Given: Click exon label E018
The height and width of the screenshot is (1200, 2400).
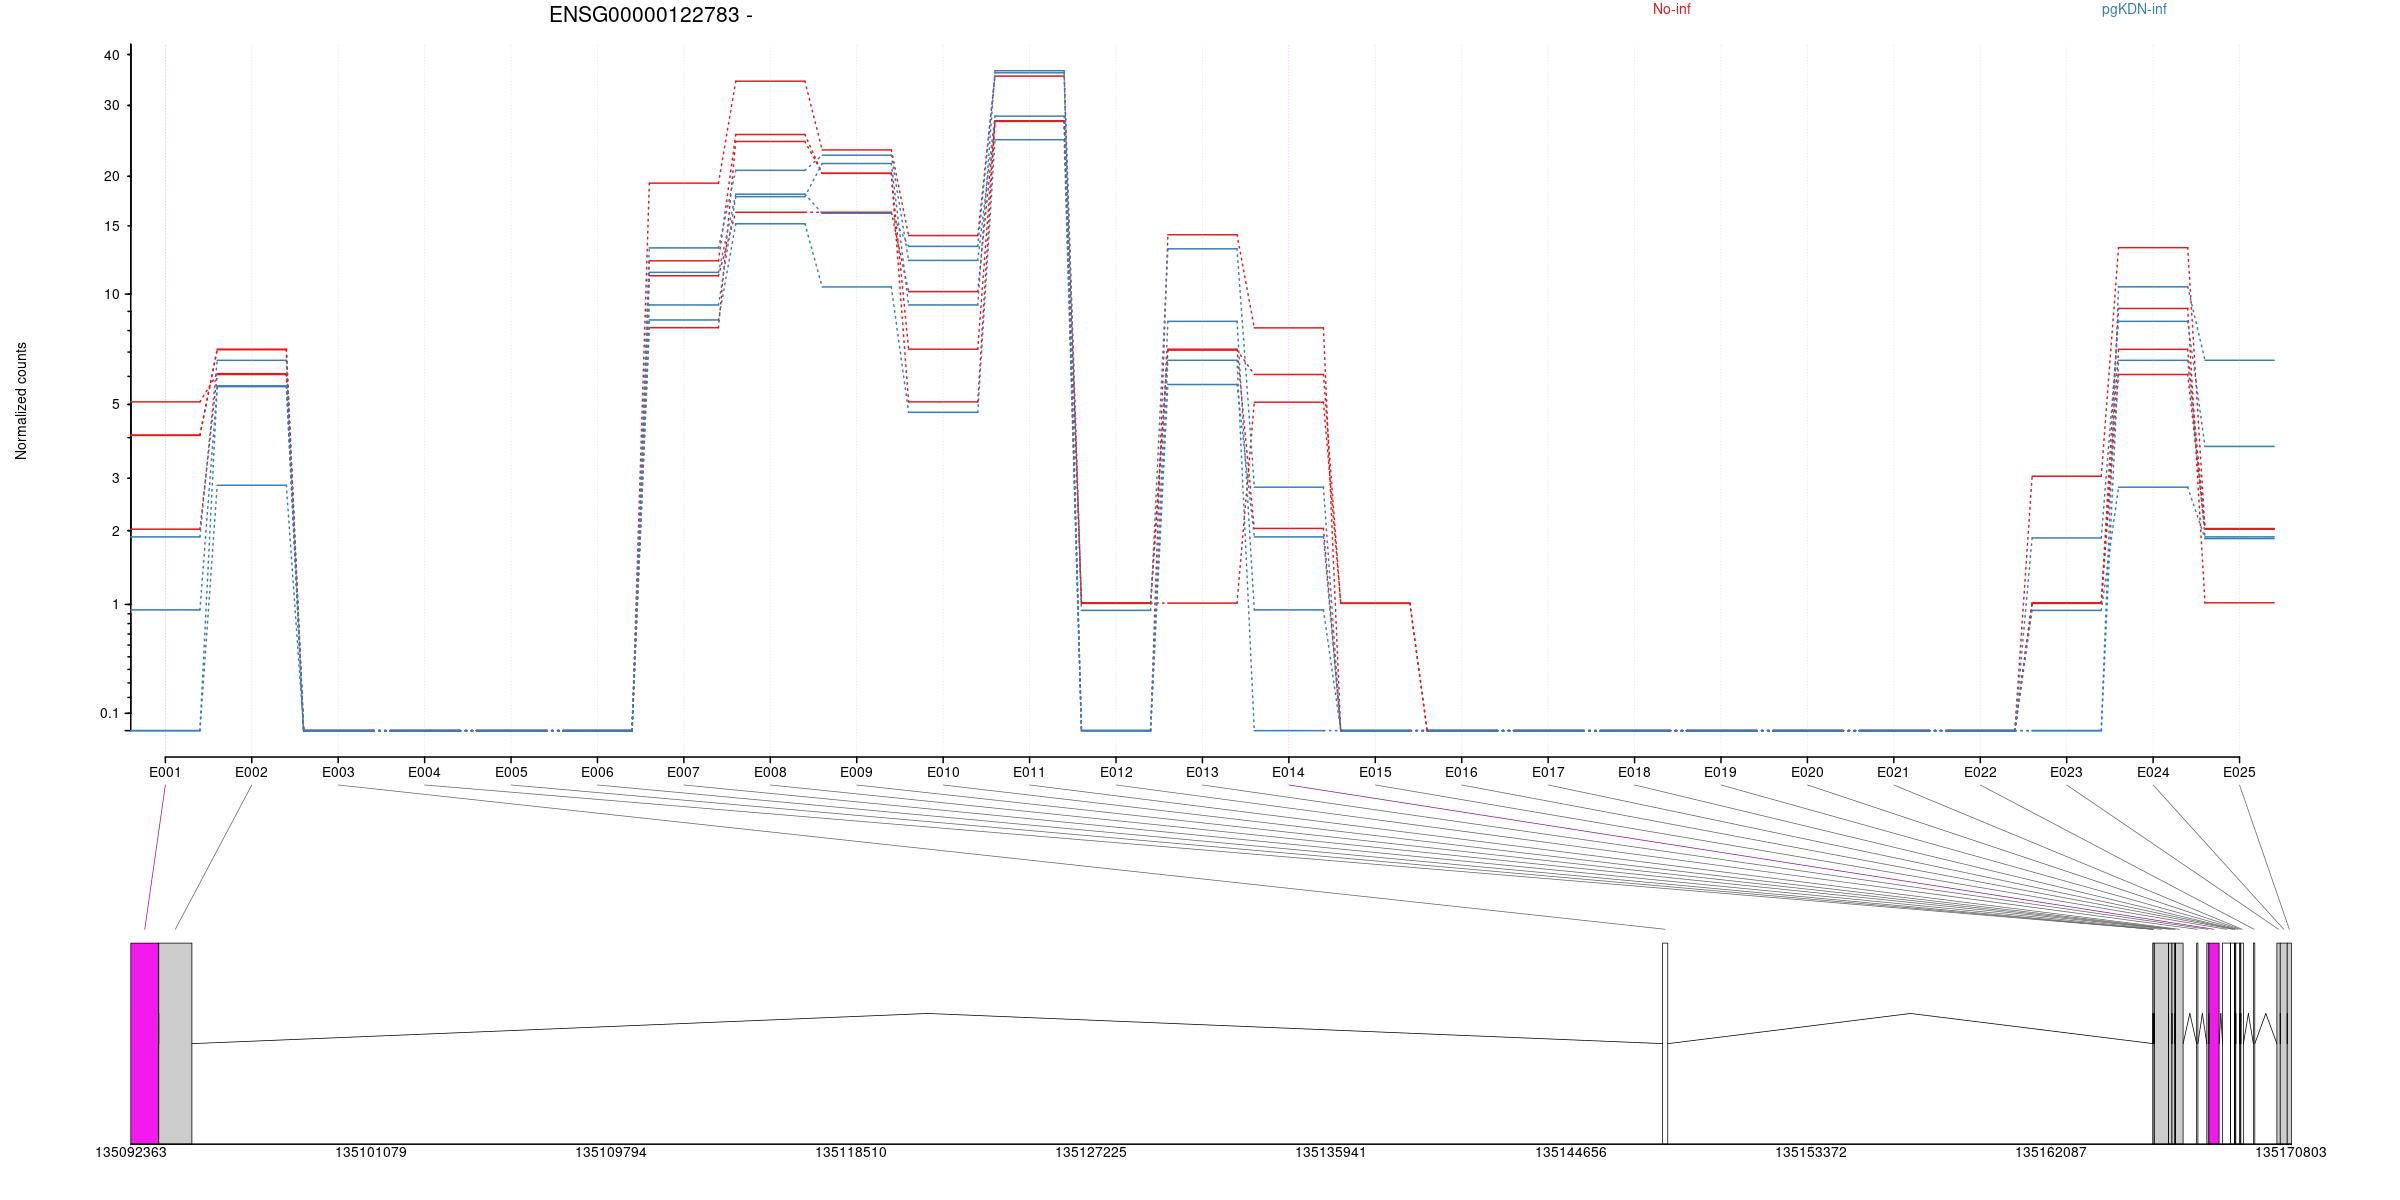Looking at the screenshot, I should [1634, 772].
